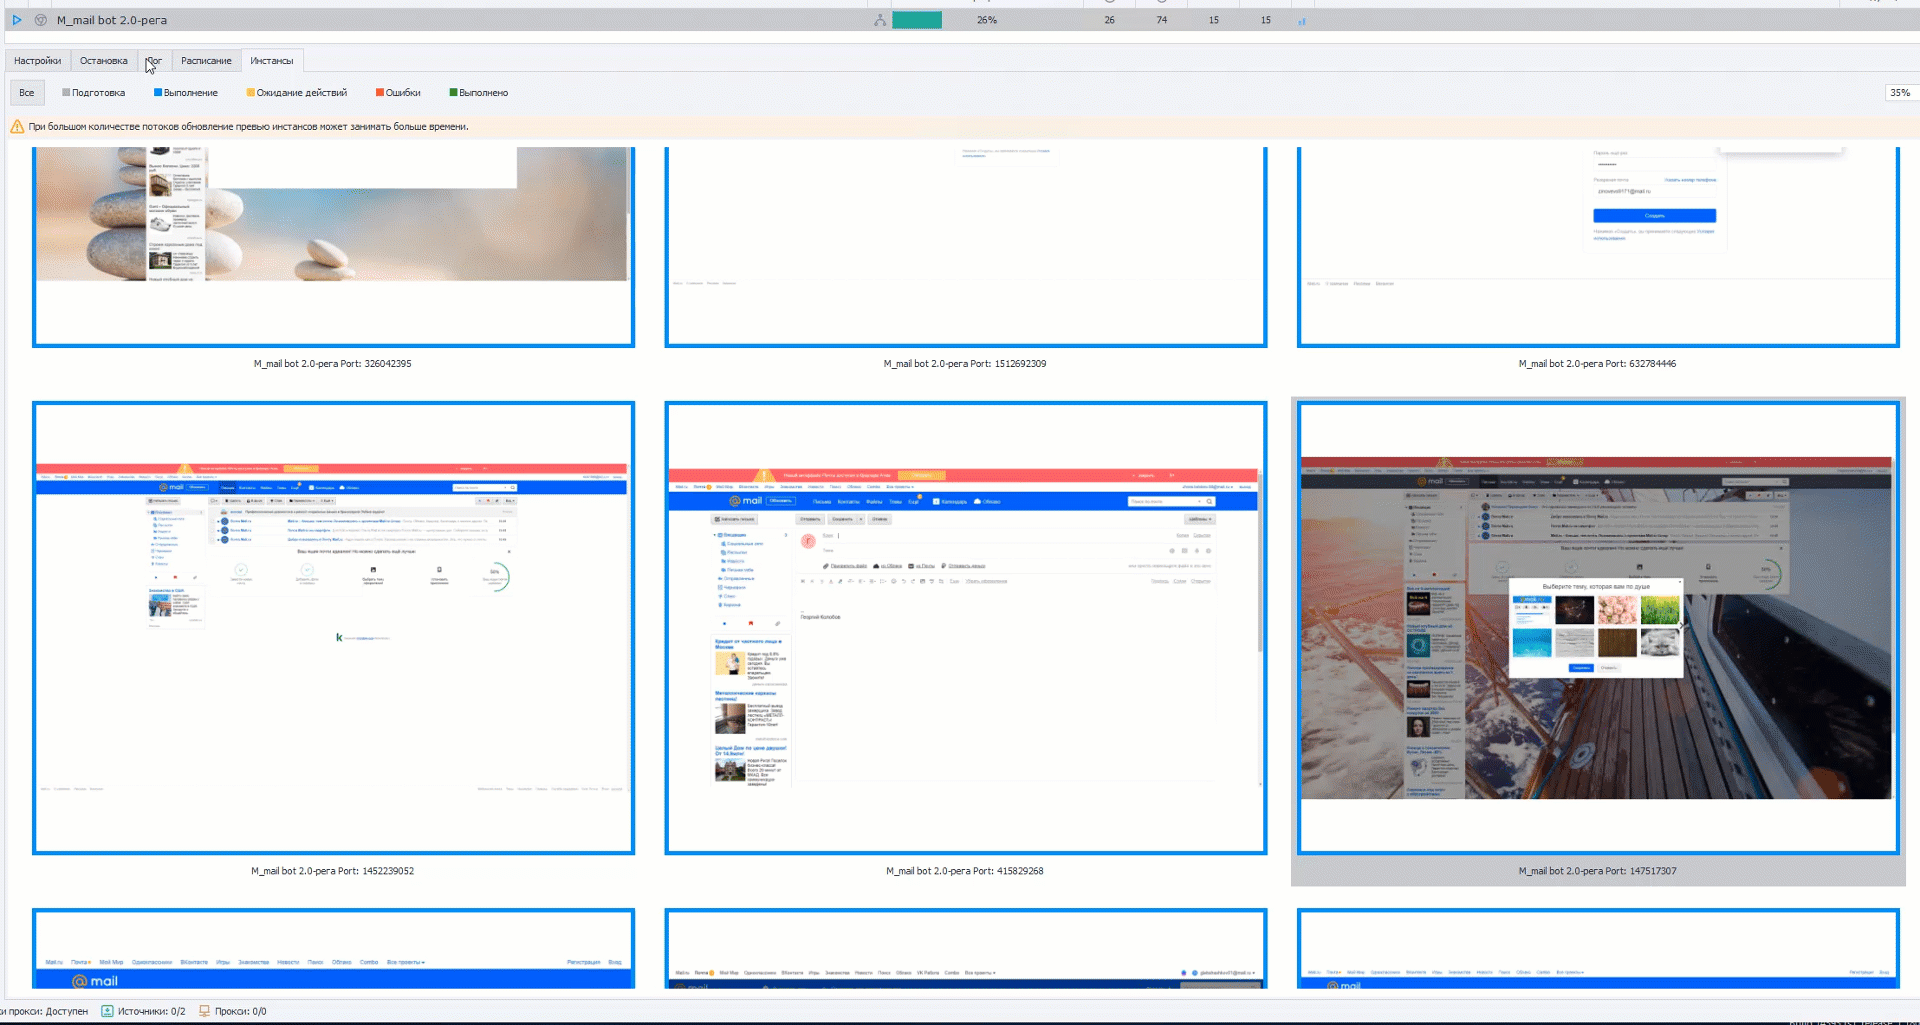Open instance preview Port 1452239052

click(333, 628)
